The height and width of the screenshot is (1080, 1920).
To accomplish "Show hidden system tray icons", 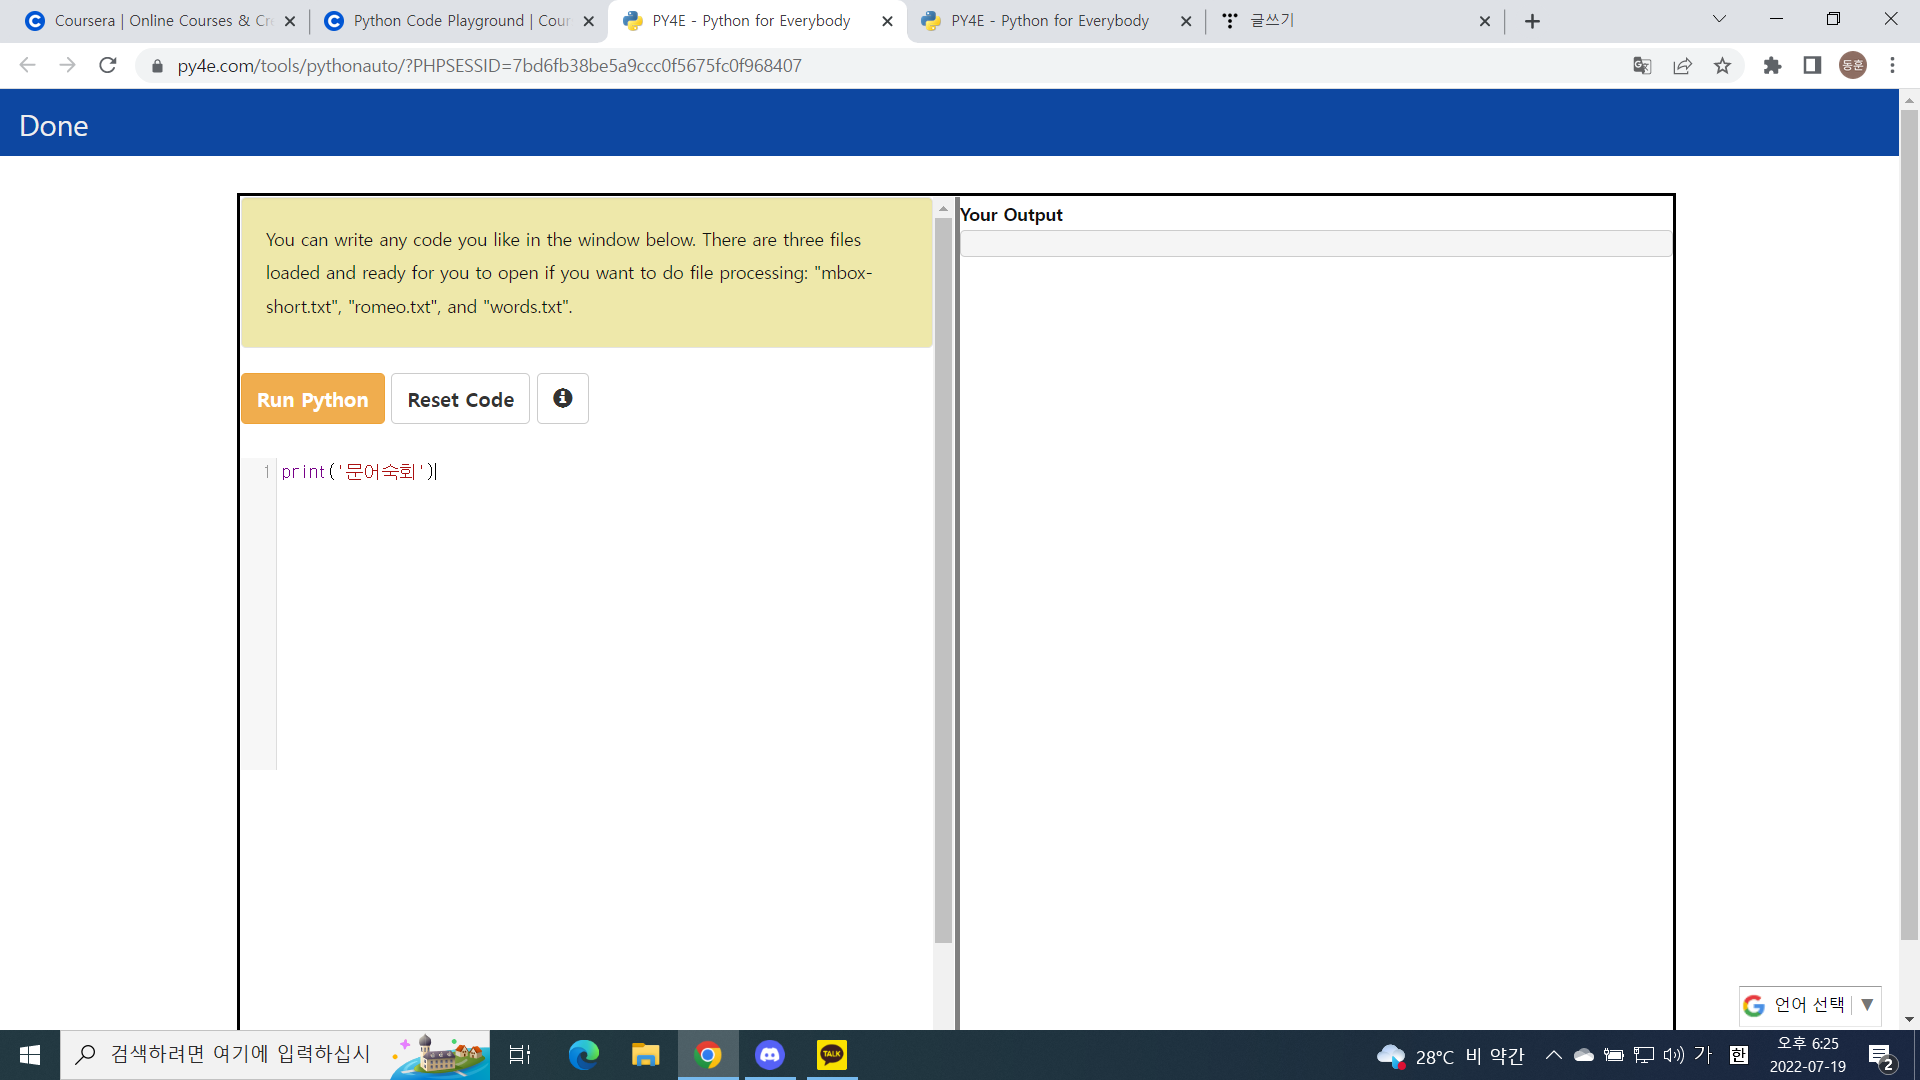I will 1553,1055.
